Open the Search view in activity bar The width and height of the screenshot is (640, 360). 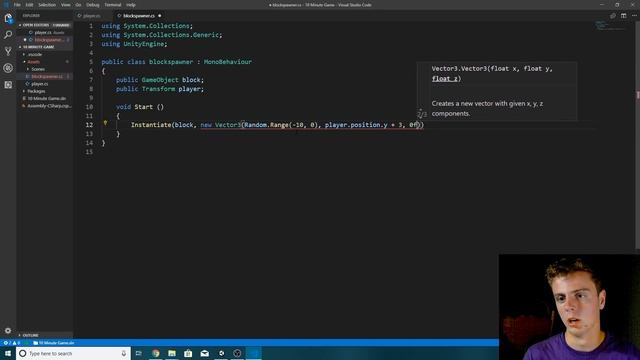(x=8, y=35)
